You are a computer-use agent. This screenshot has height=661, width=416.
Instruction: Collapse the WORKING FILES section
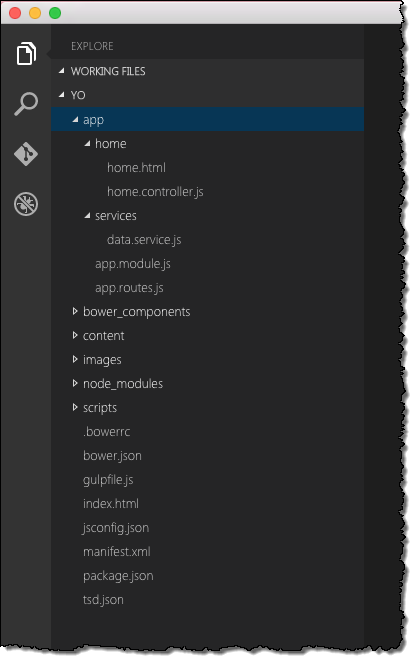pyautogui.click(x=62, y=71)
